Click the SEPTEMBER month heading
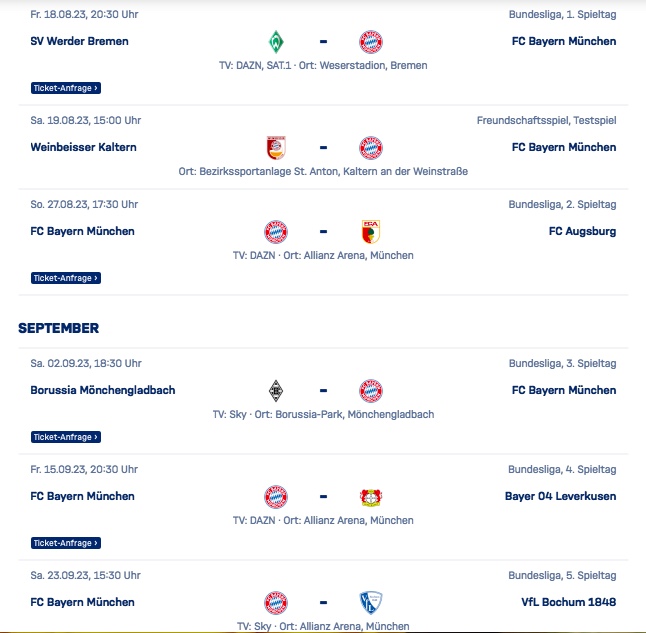This screenshot has width=646, height=633. 59,328
